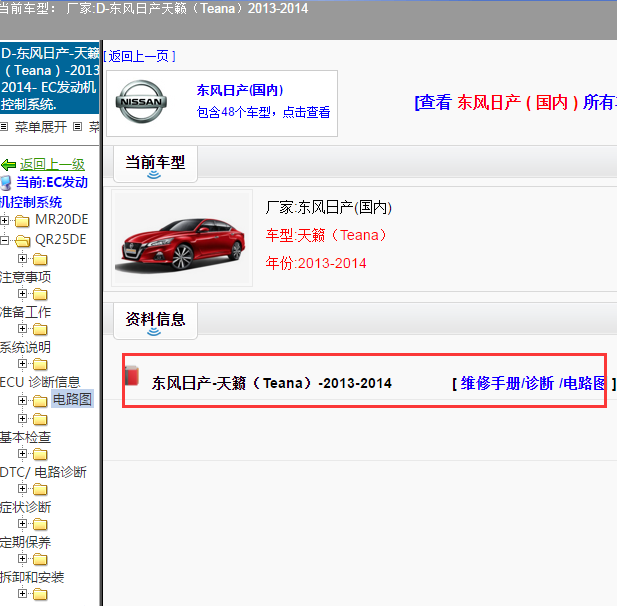Switch to the 当前车型 tab
Viewport: 617px width, 606px height.
tap(155, 164)
